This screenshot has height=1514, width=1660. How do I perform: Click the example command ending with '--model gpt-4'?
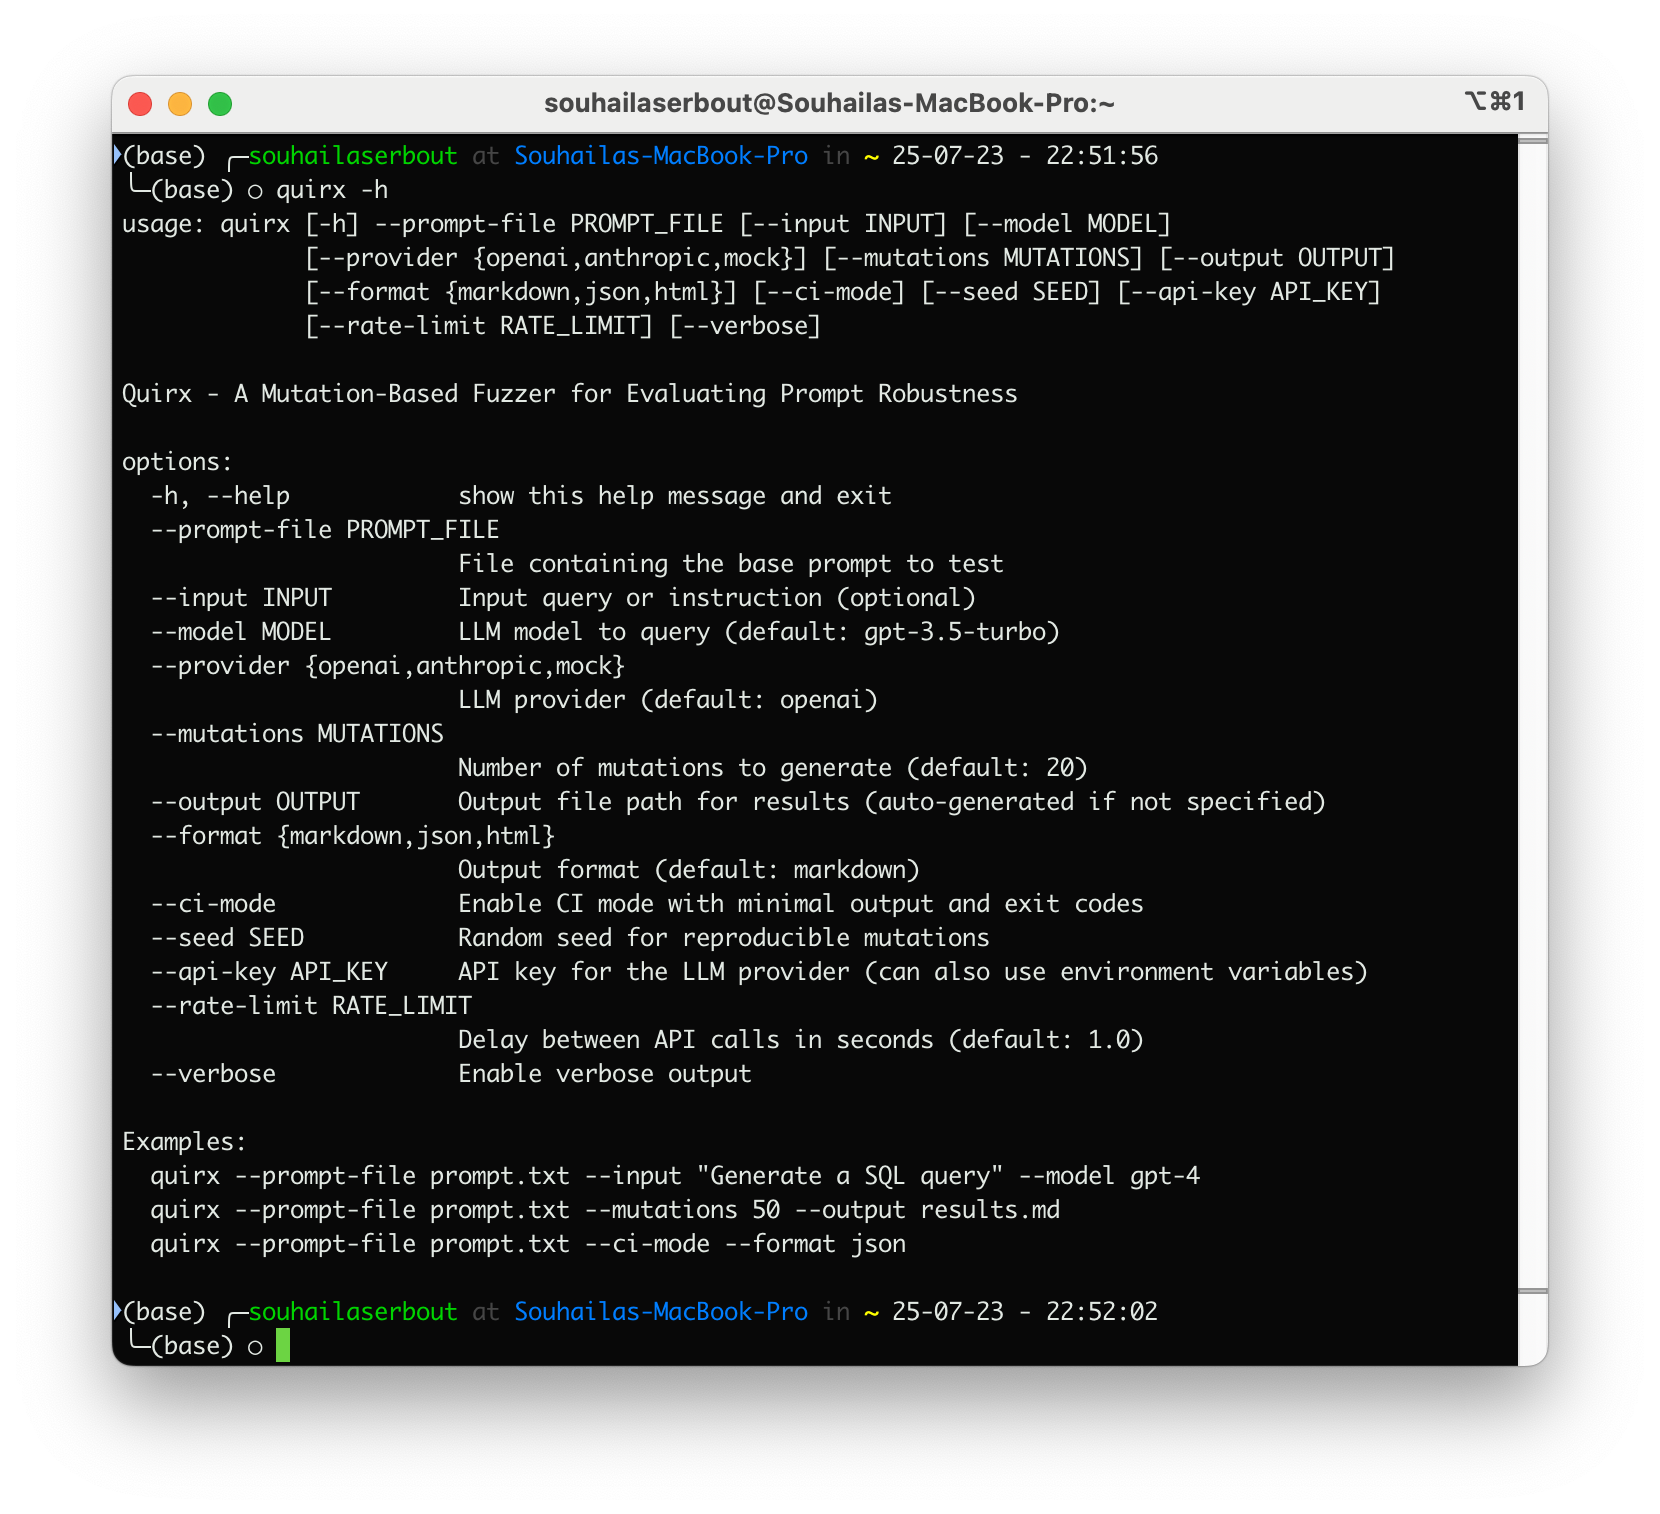[675, 1176]
